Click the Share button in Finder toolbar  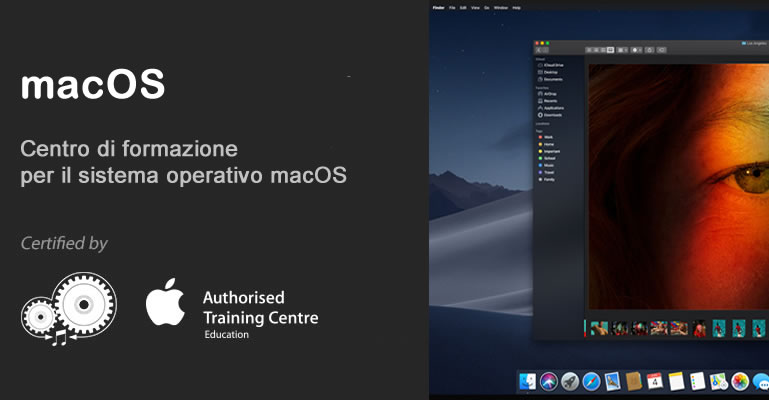649,50
